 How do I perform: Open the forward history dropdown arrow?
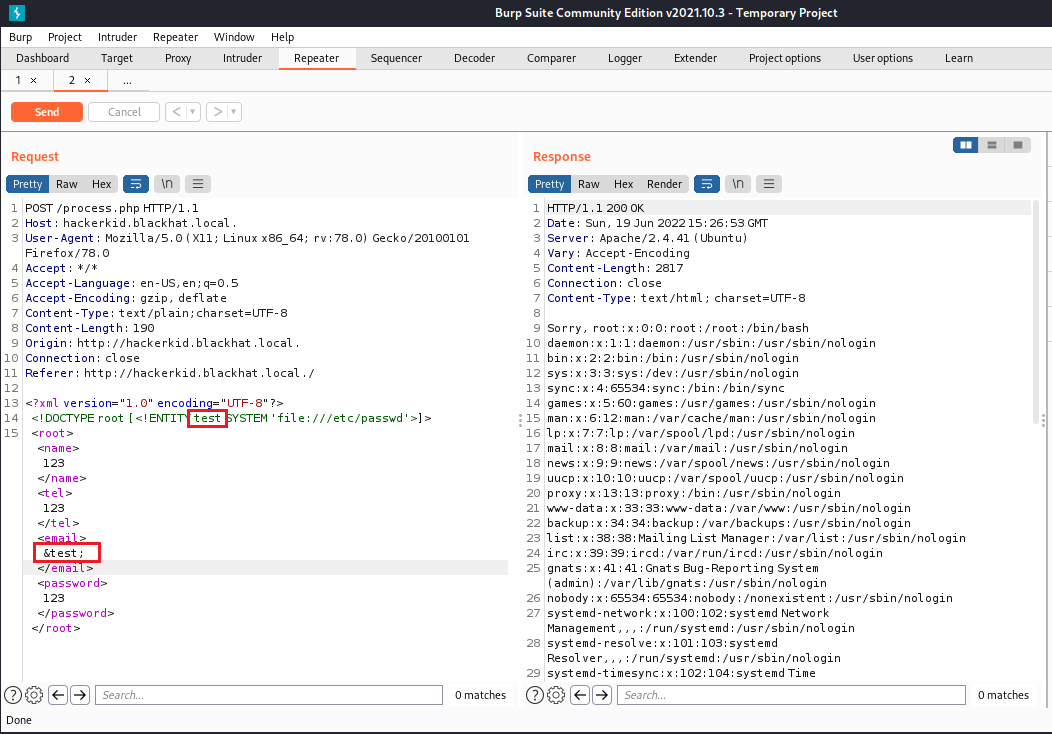tap(233, 112)
